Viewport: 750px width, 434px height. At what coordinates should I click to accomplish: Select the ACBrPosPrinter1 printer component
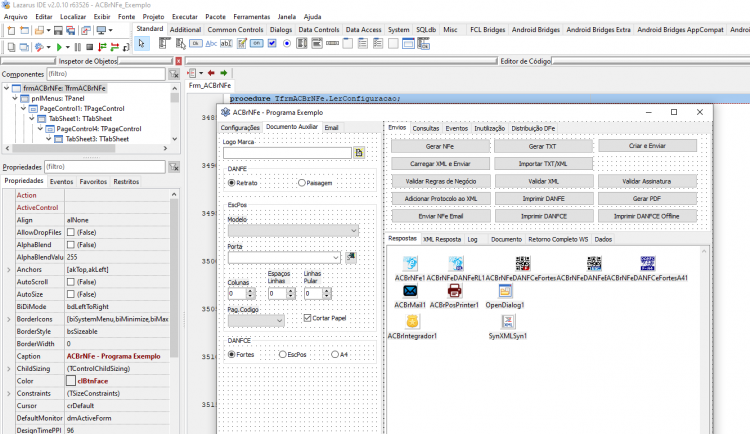point(454,290)
